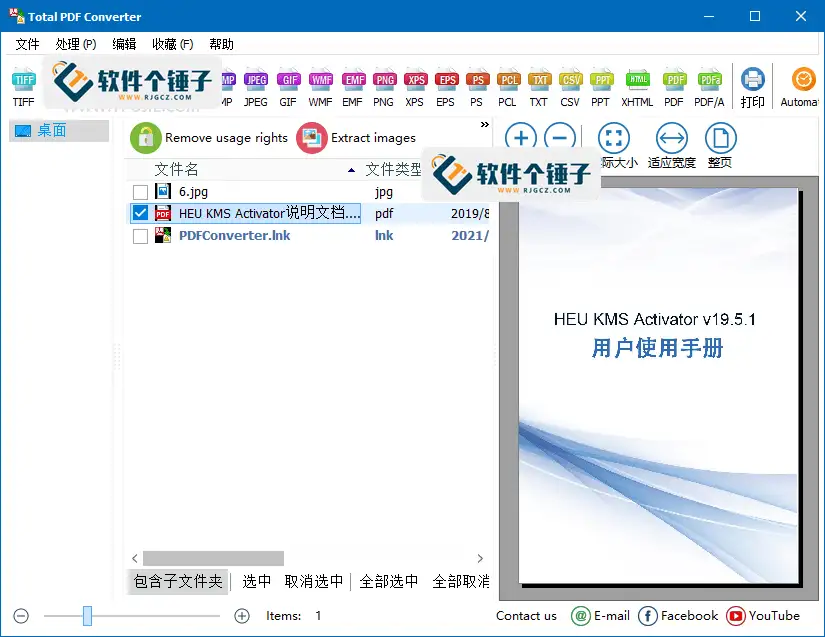Open the 处理(P) menu
The height and width of the screenshot is (637, 825).
(75, 43)
